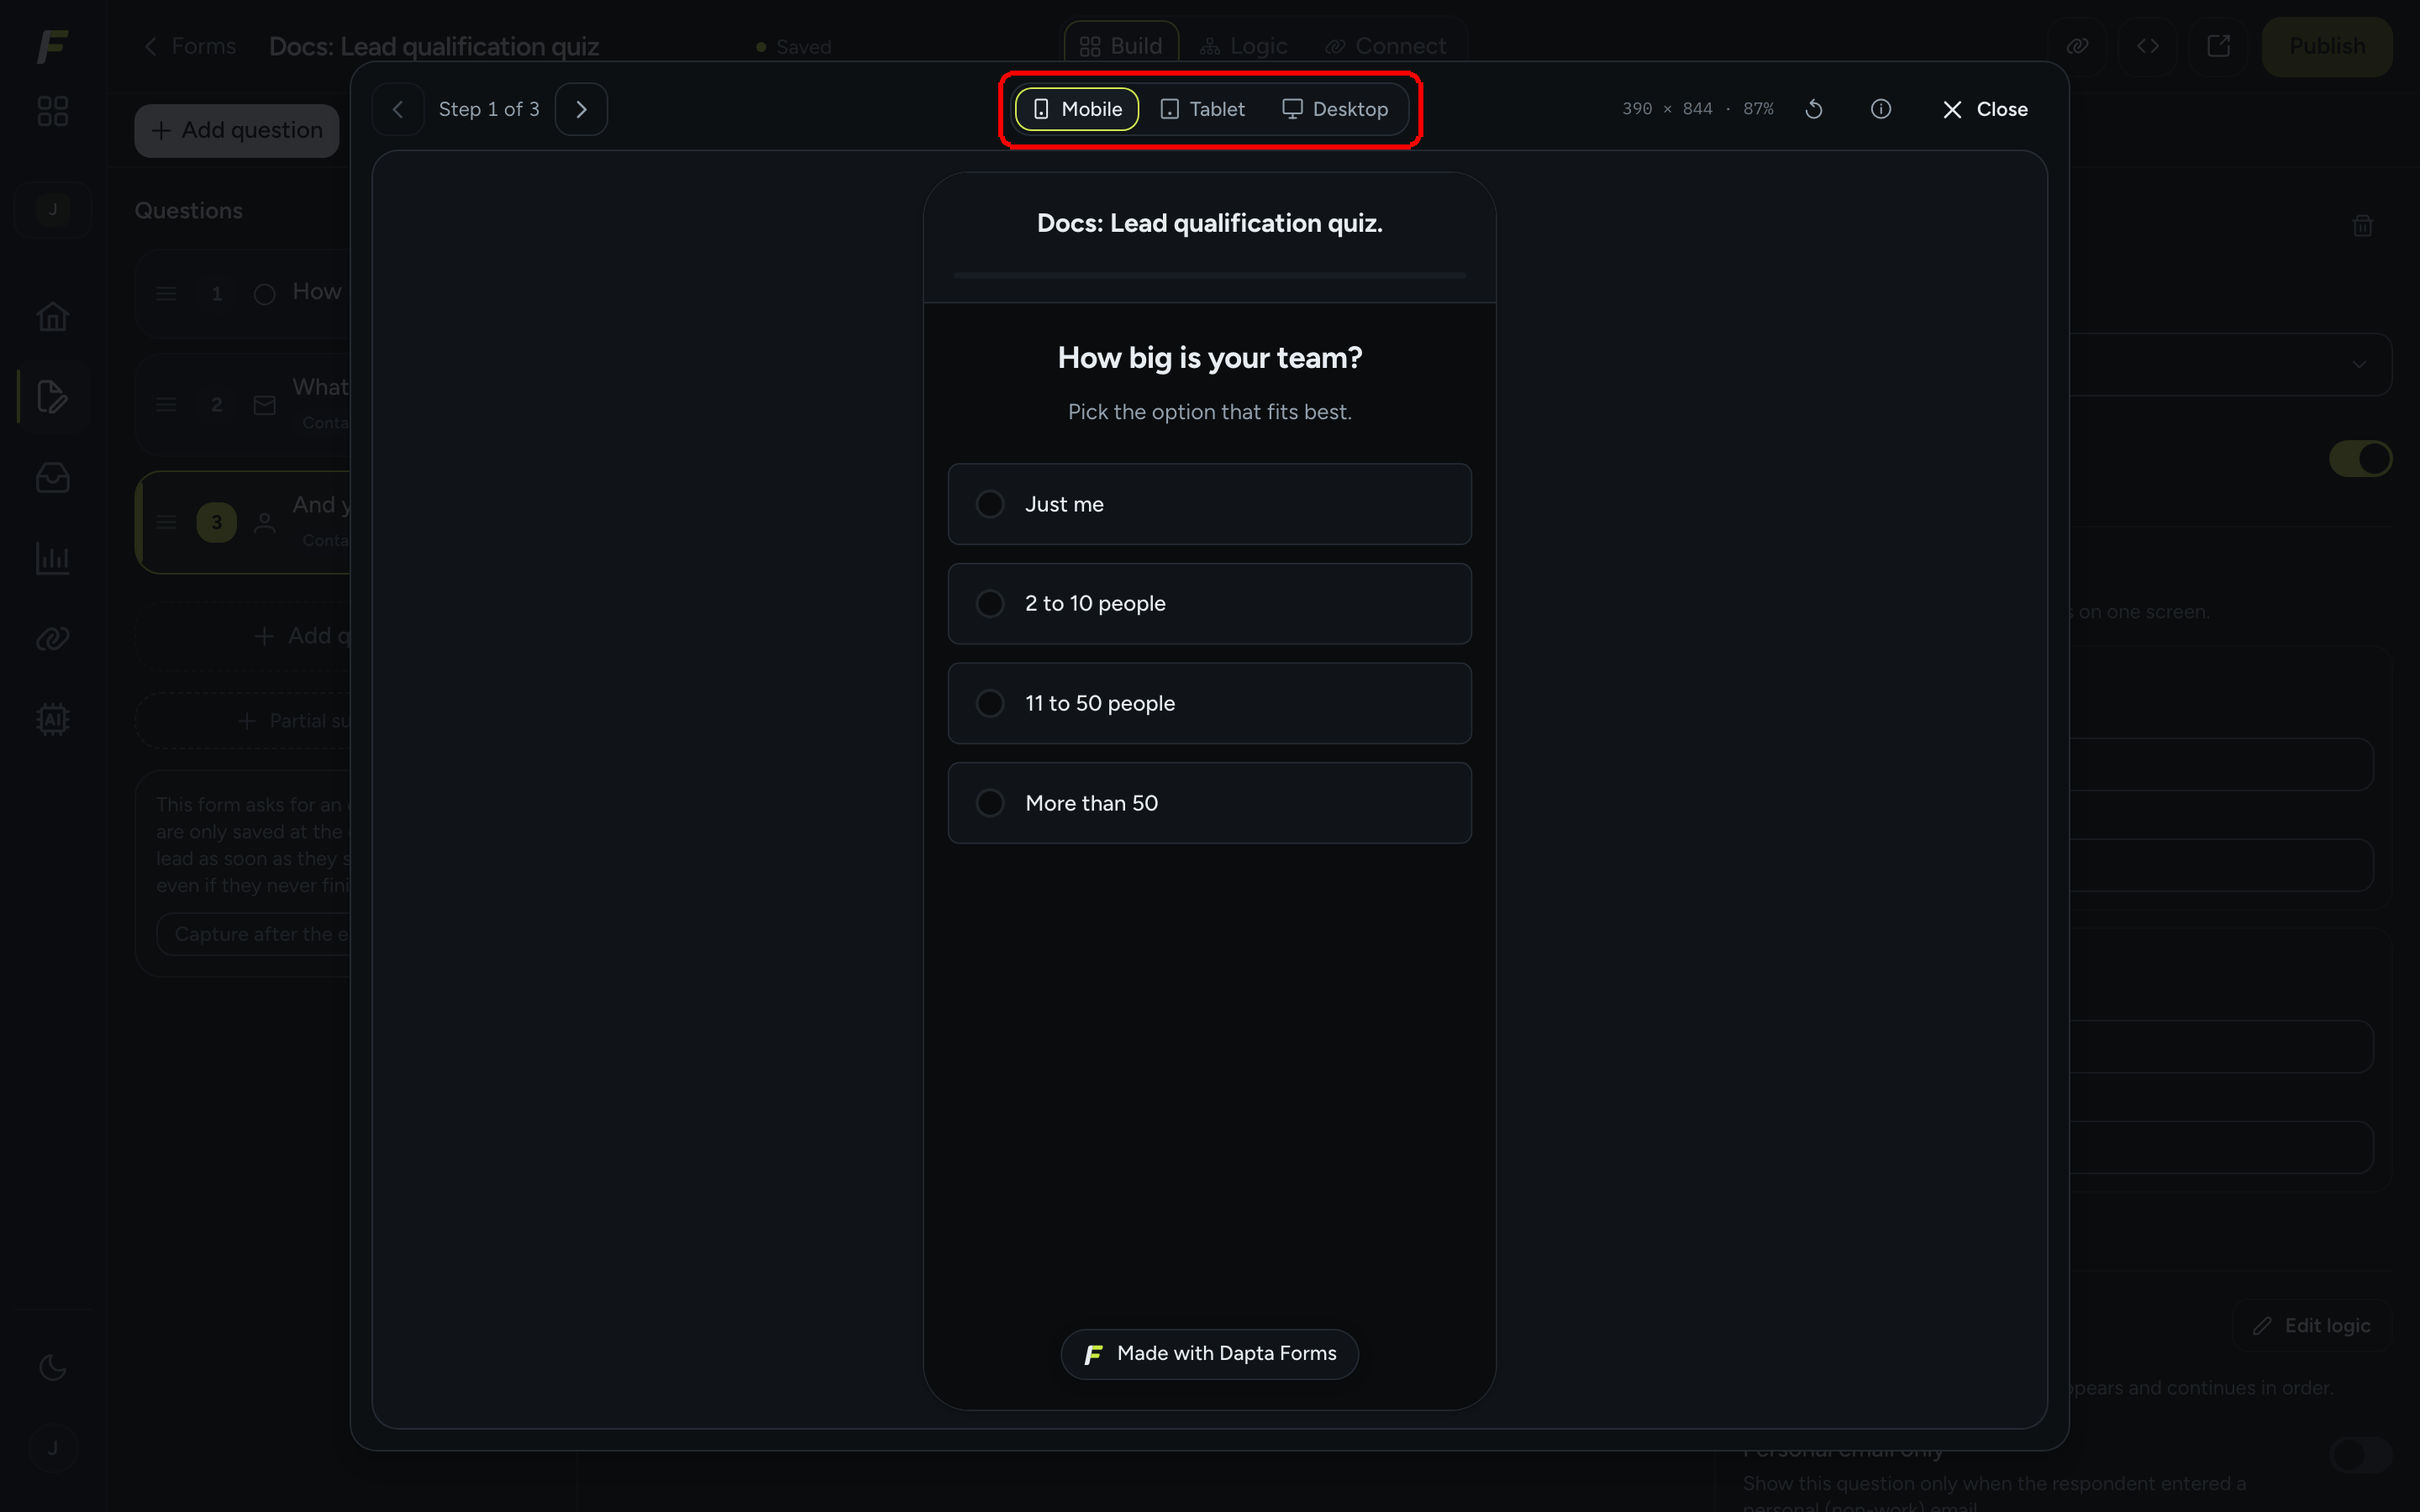Delete question with trash icon
This screenshot has width=2420, height=1512.
[2362, 226]
